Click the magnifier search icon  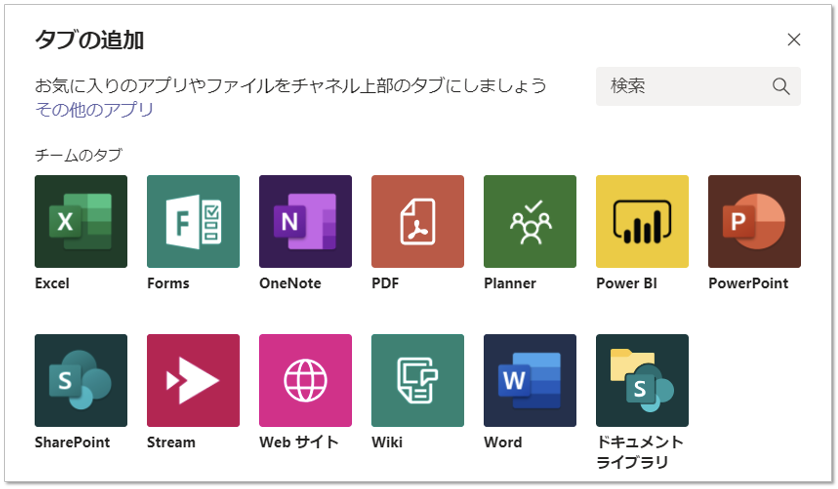pyautogui.click(x=781, y=86)
